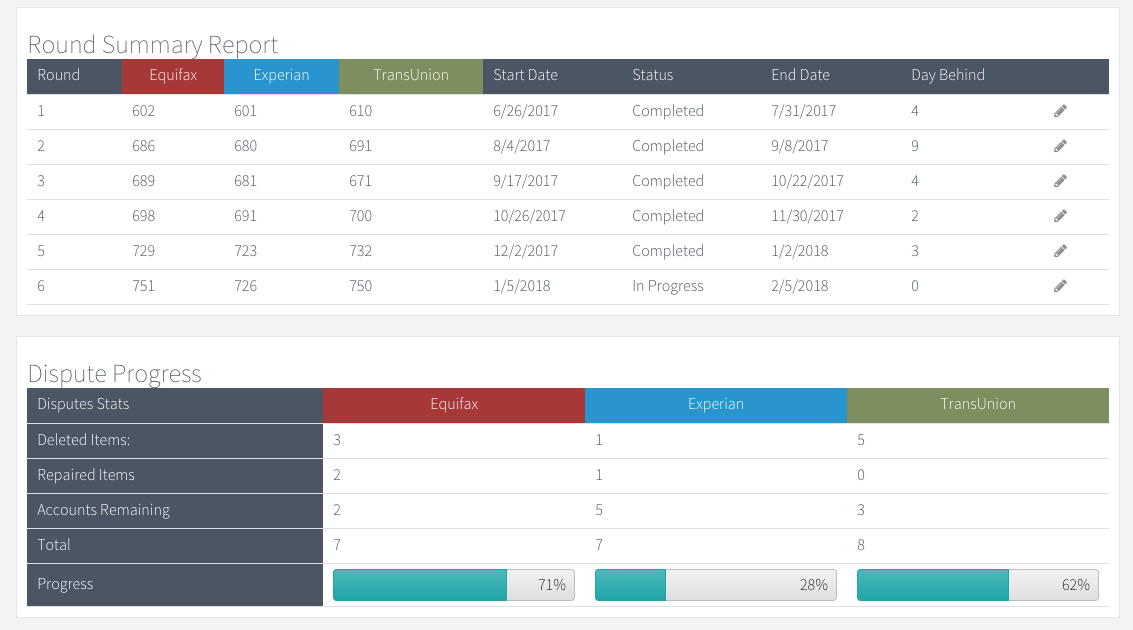
Task: Click the TransUnion header in Round Summary table
Action: click(x=410, y=76)
